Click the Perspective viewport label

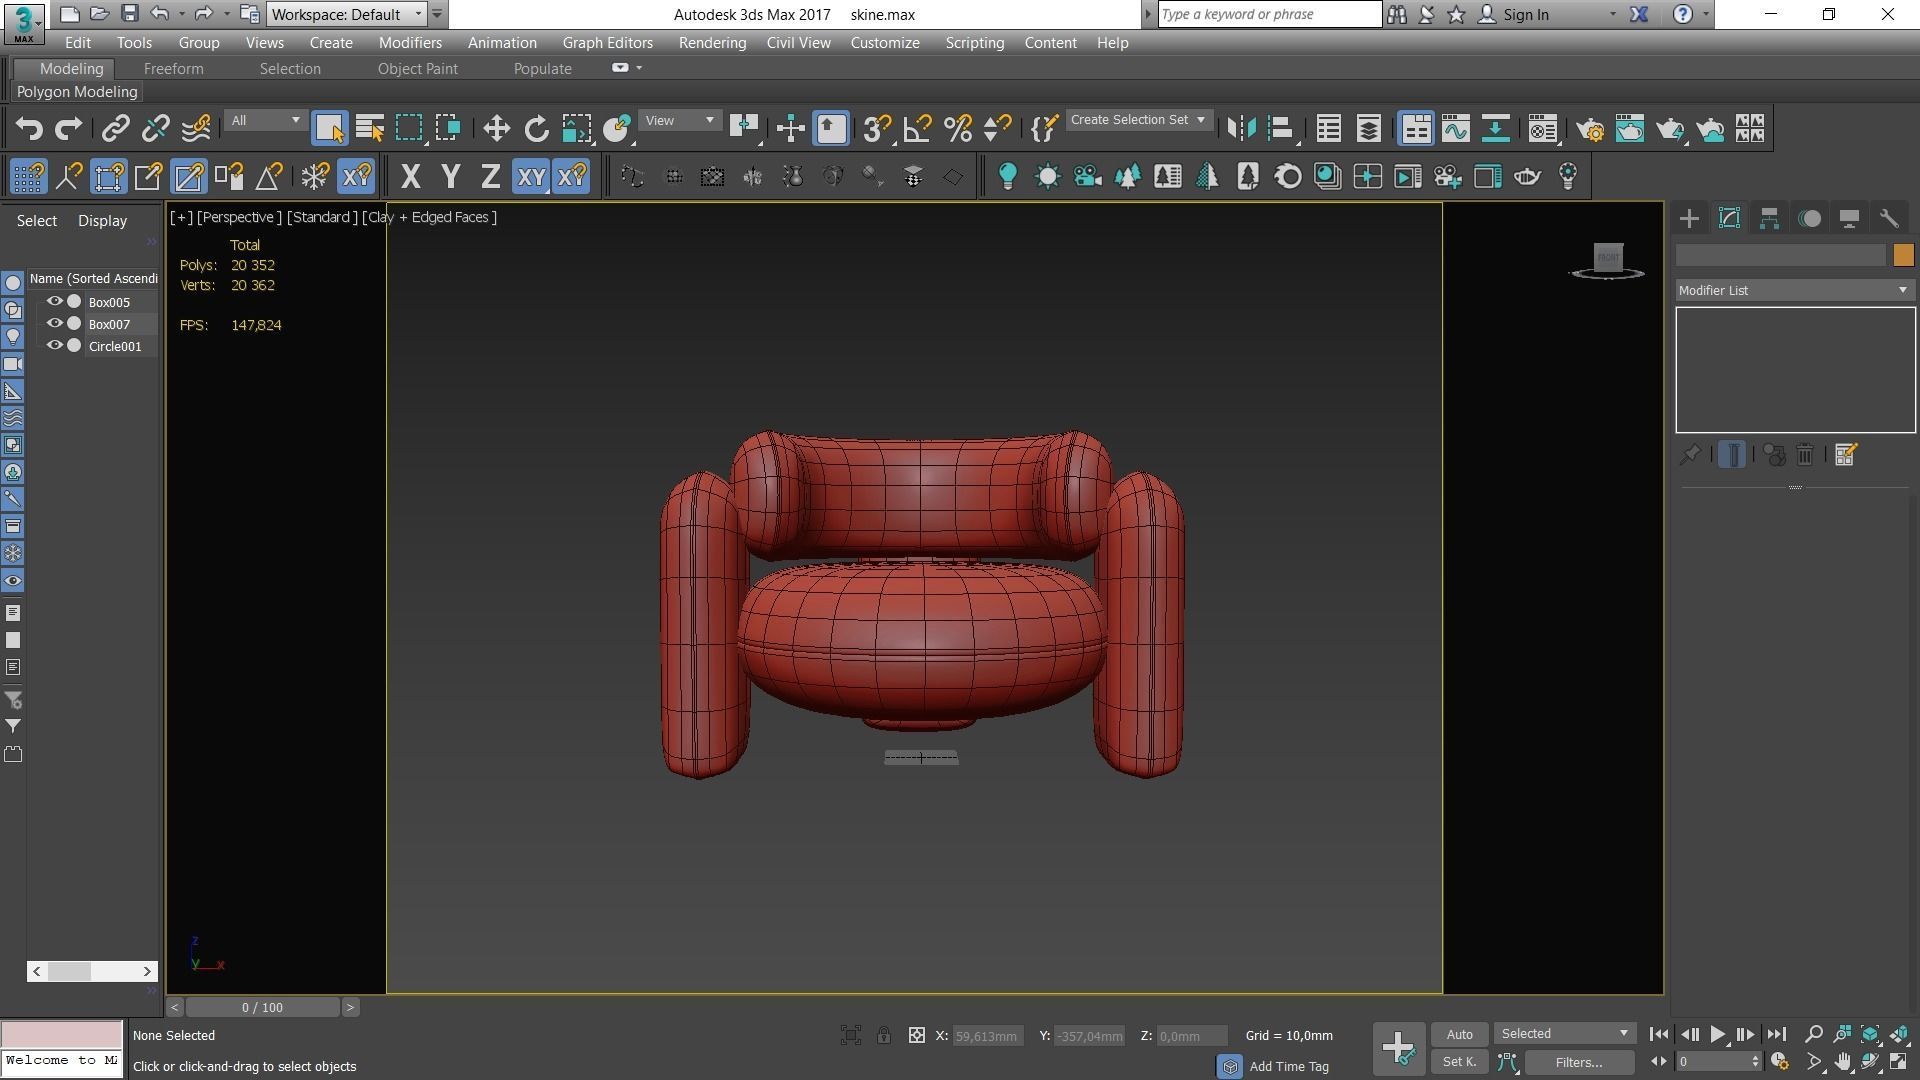238,217
